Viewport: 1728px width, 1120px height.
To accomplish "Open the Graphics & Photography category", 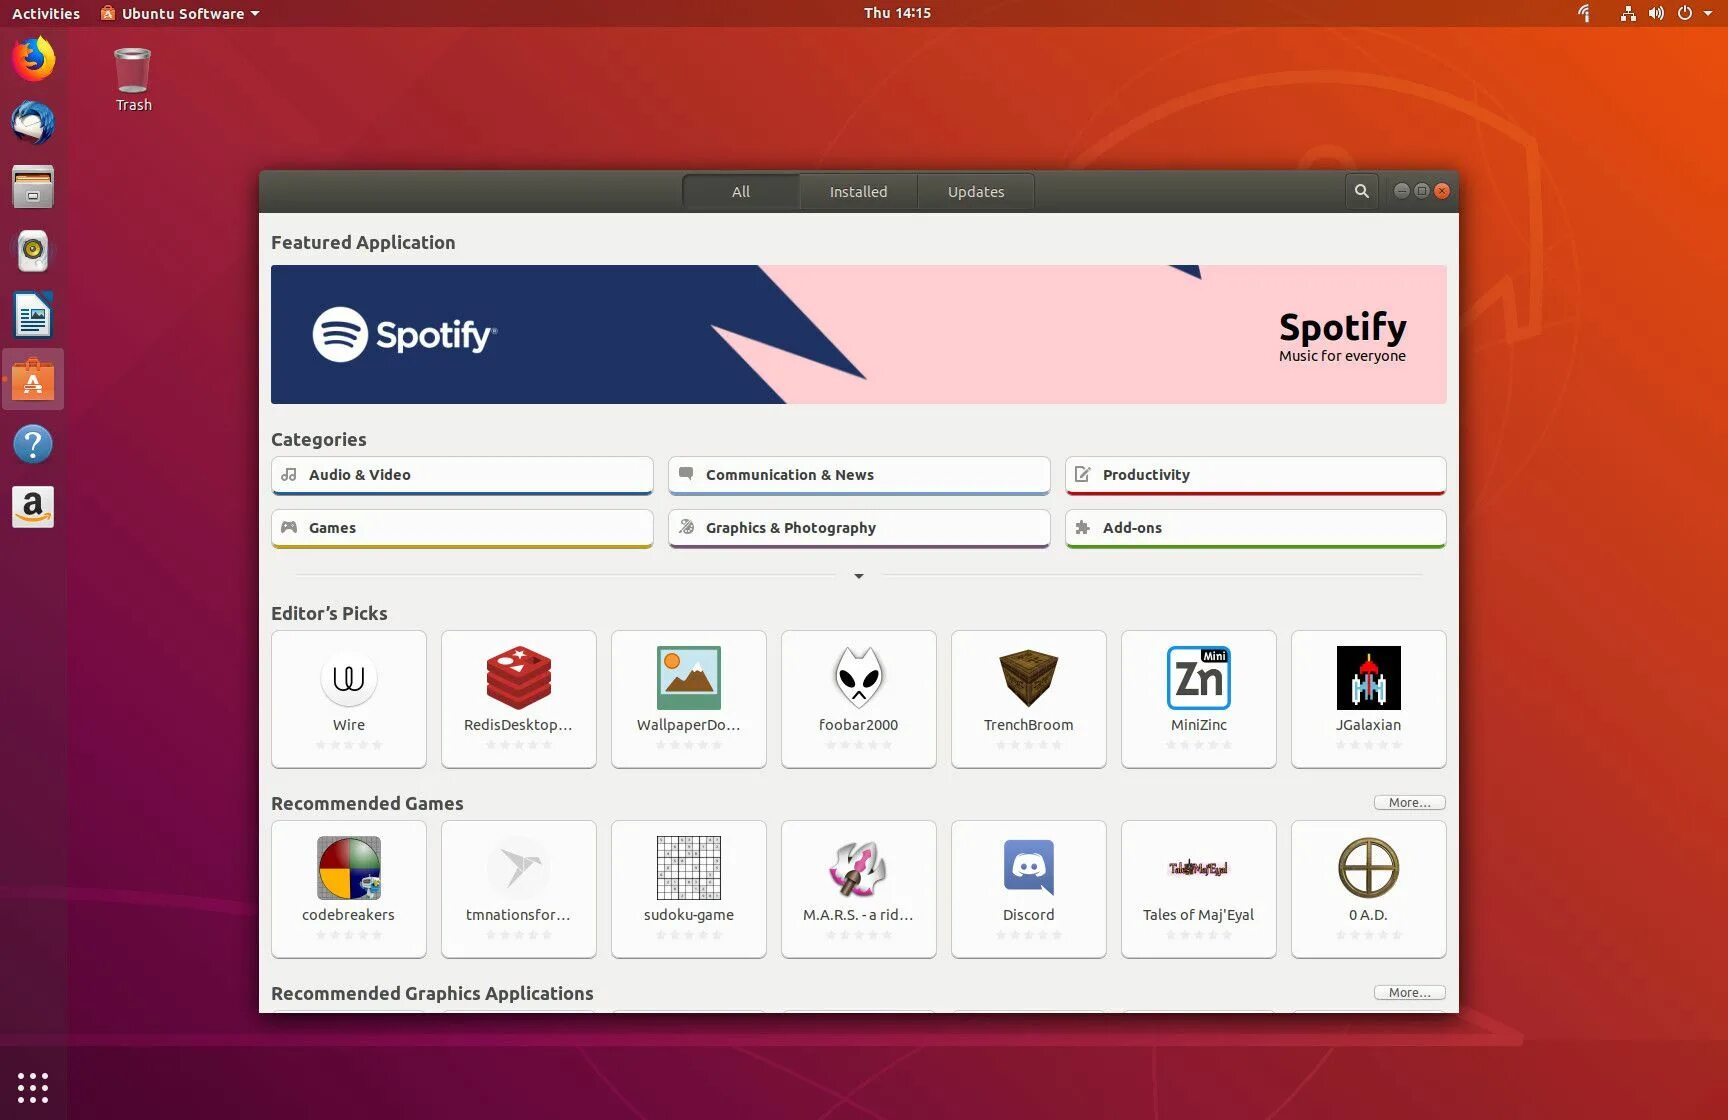I will tap(859, 528).
